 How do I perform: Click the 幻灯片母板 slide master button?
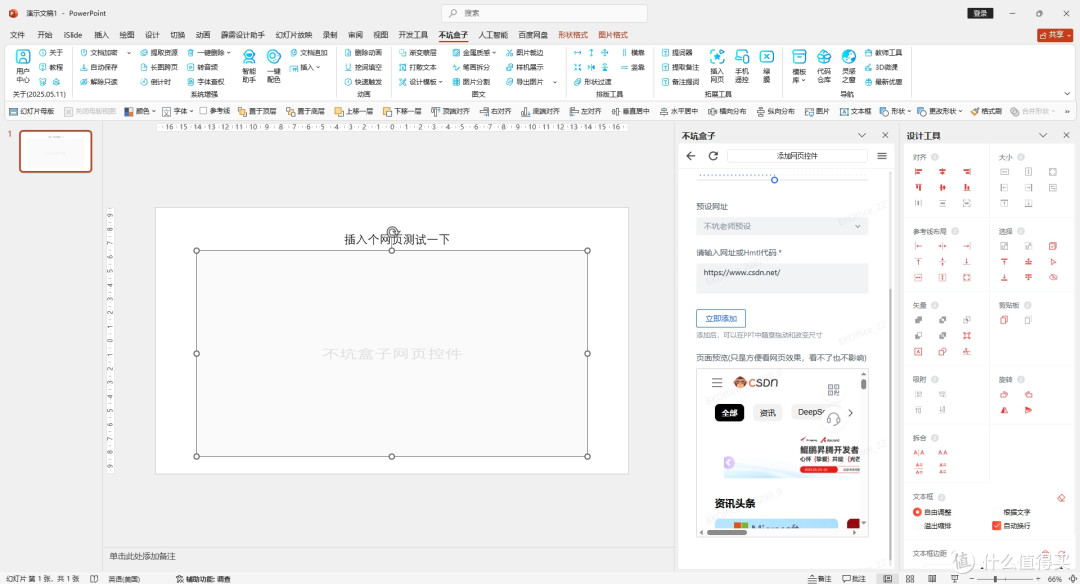[32, 111]
